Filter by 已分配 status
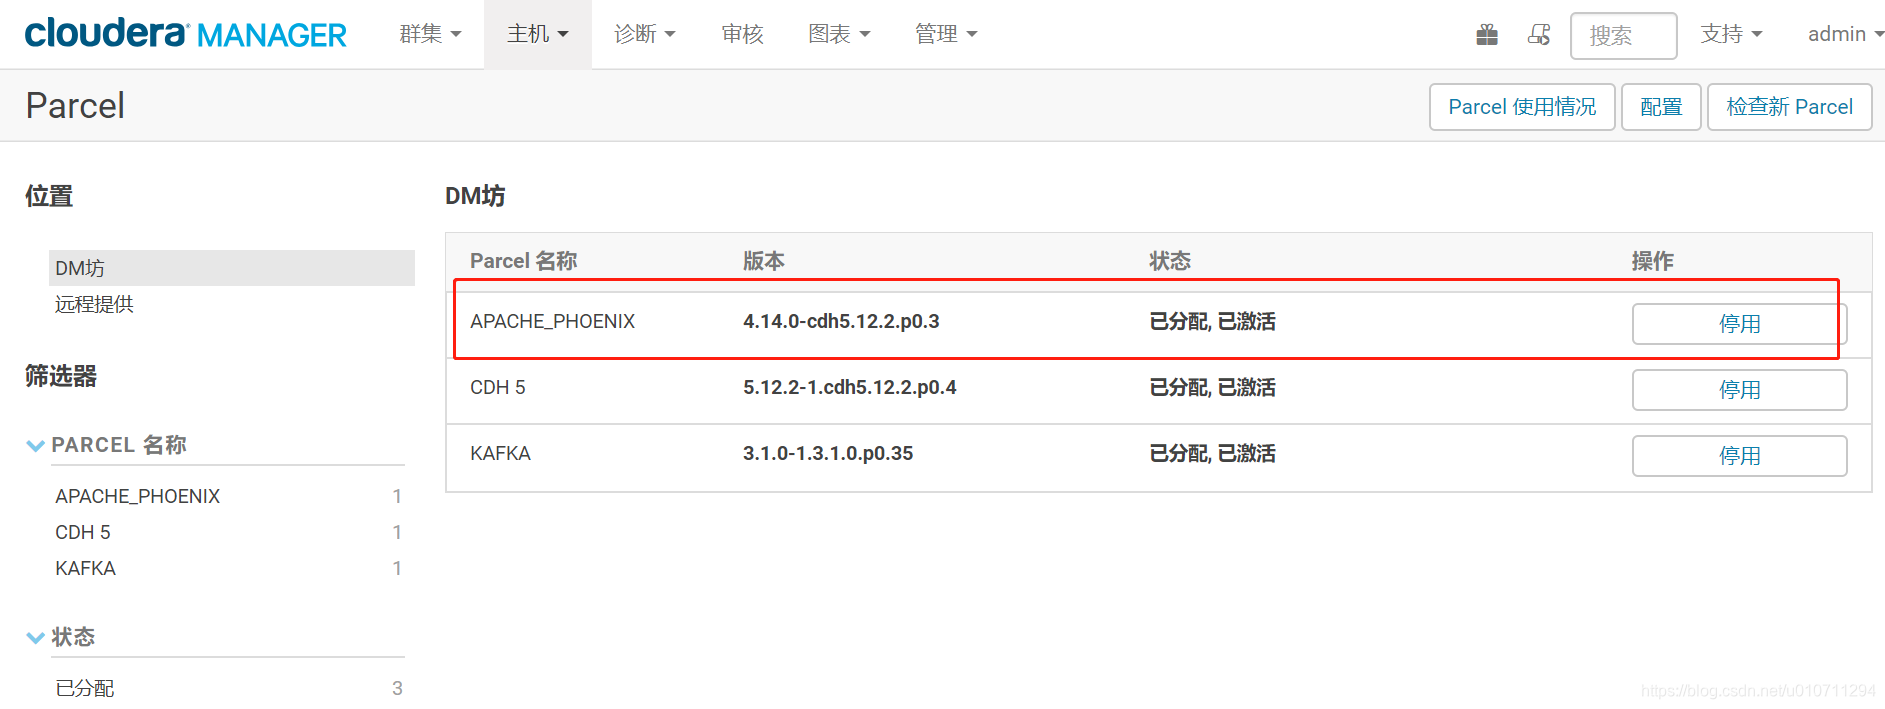 point(85,688)
